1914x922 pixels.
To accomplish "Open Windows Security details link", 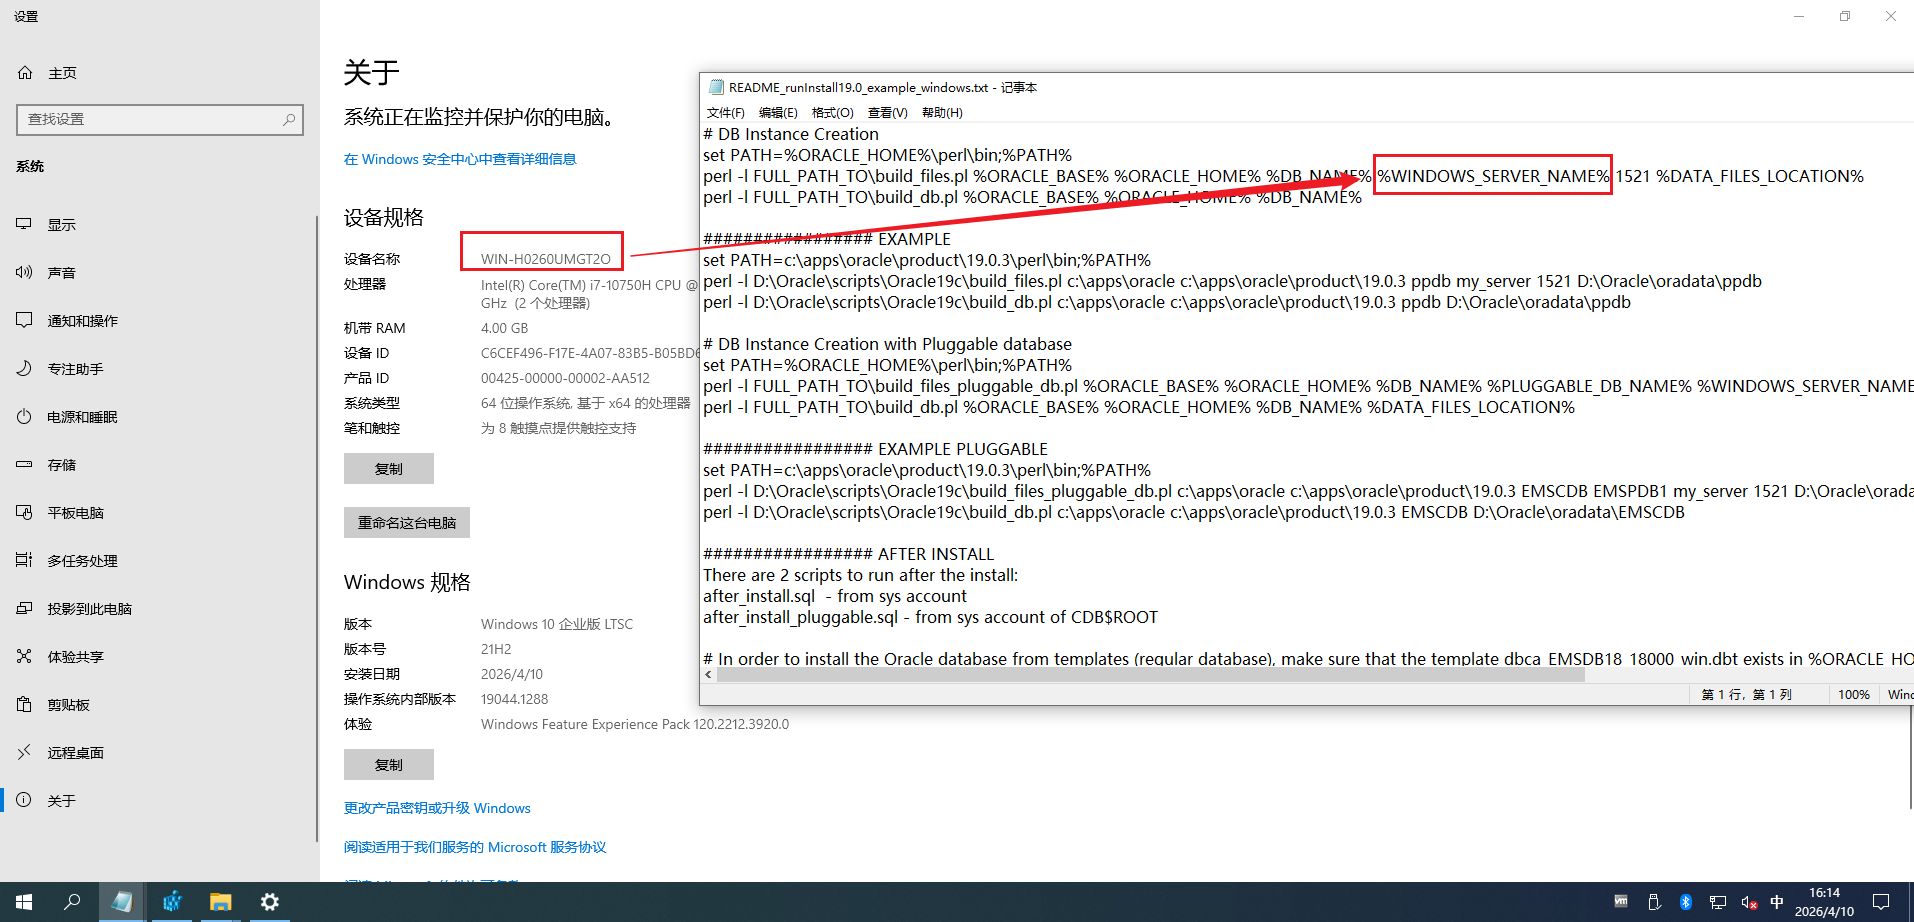I will tap(460, 159).
